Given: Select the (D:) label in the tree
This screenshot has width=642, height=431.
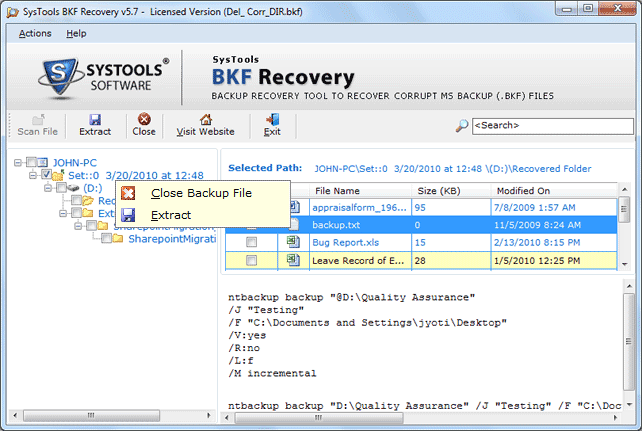Looking at the screenshot, I should (x=93, y=188).
